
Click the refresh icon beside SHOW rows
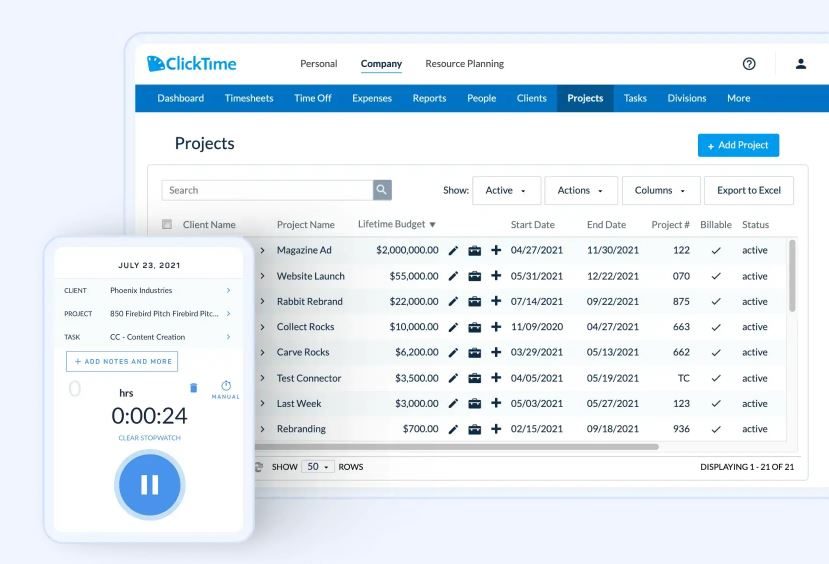coord(259,467)
